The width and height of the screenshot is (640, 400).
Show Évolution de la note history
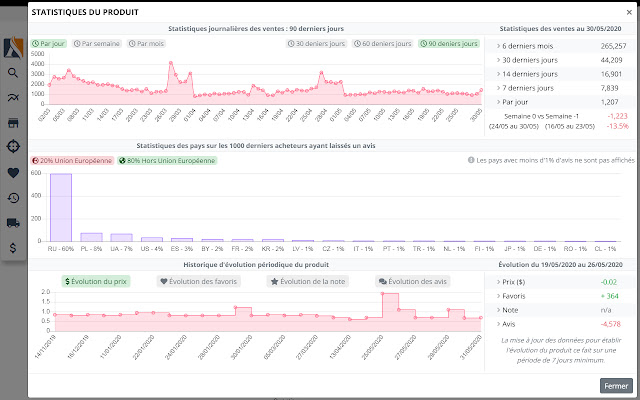307,282
